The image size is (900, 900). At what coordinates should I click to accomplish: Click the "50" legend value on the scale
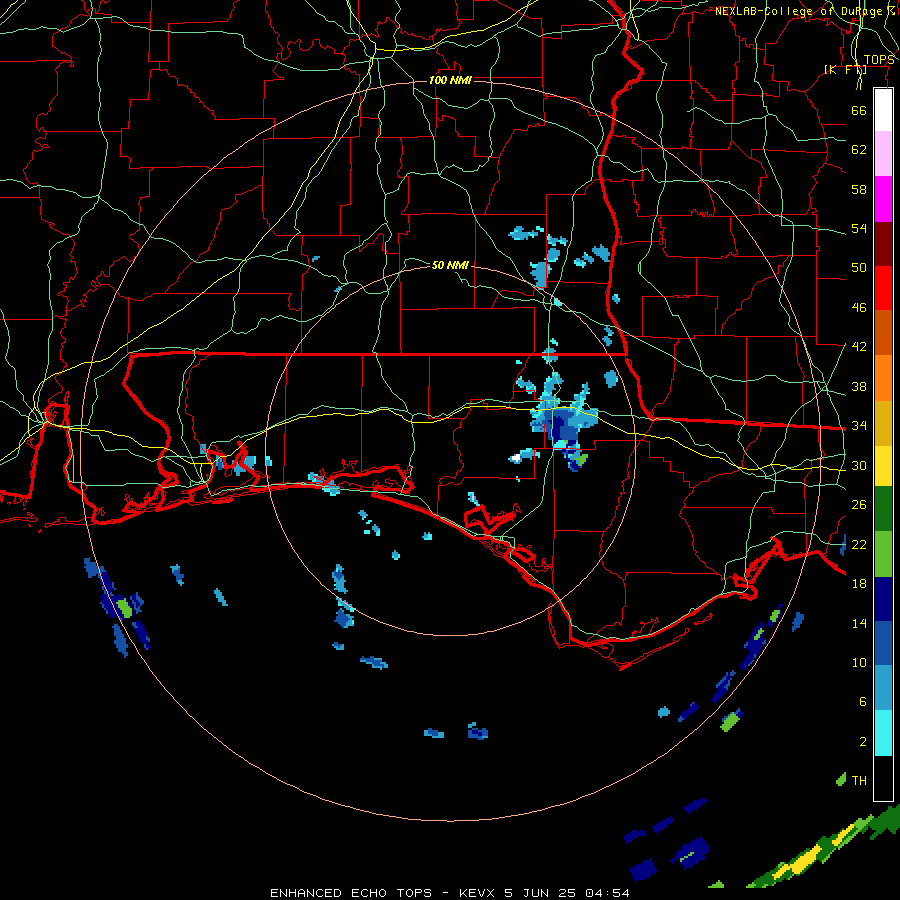(859, 268)
